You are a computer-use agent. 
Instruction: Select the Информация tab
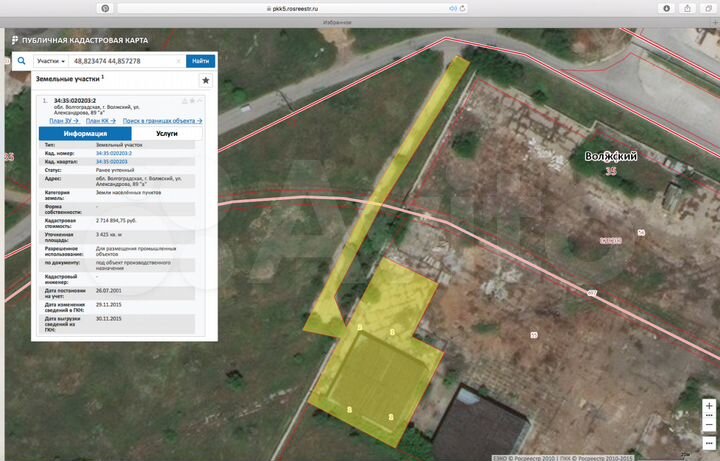[x=85, y=133]
